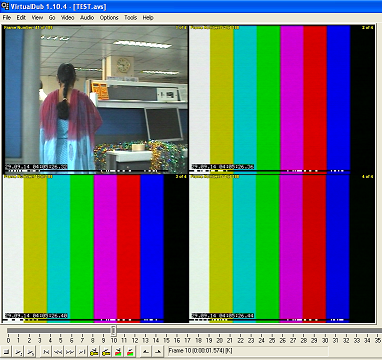Click previous scene search icon

coord(118,351)
